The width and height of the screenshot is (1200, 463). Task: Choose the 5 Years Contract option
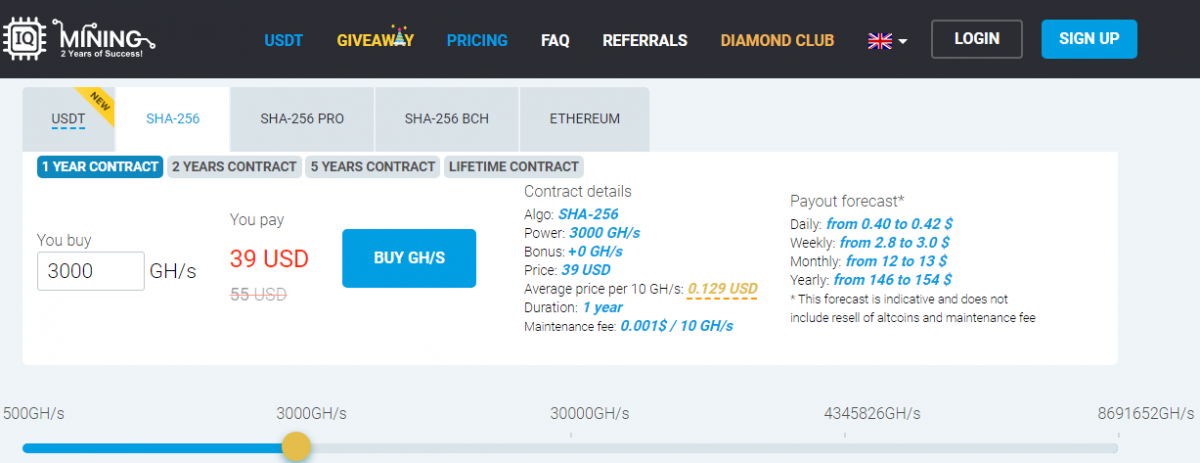coord(373,167)
